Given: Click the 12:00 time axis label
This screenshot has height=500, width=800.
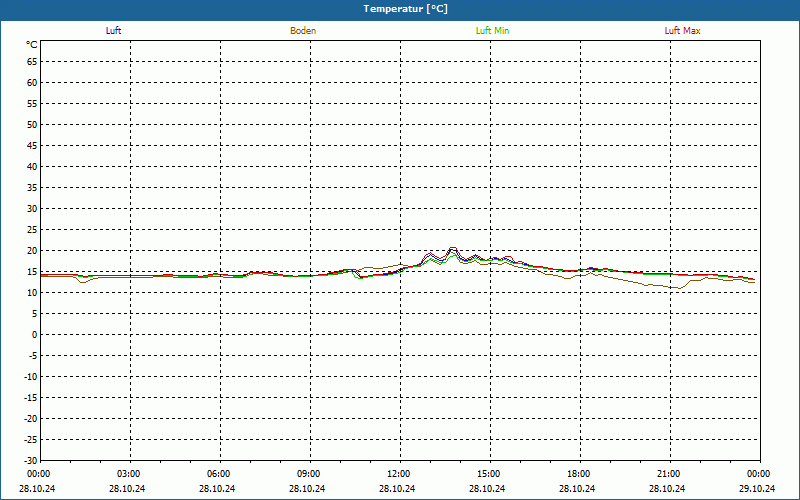Looking at the screenshot, I should coord(398,474).
